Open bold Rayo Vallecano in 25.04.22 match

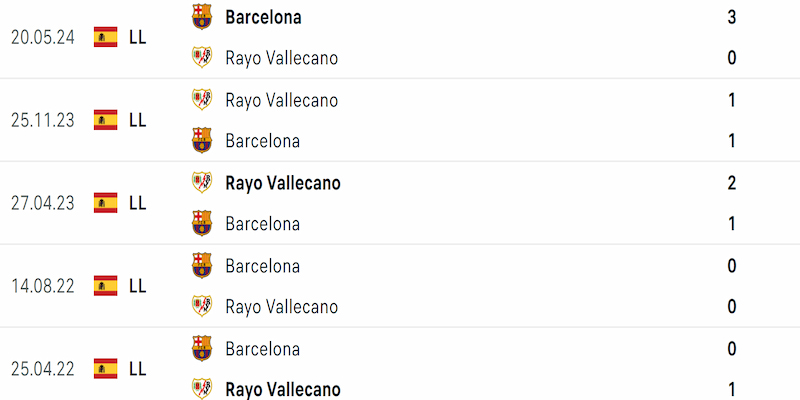pos(283,390)
